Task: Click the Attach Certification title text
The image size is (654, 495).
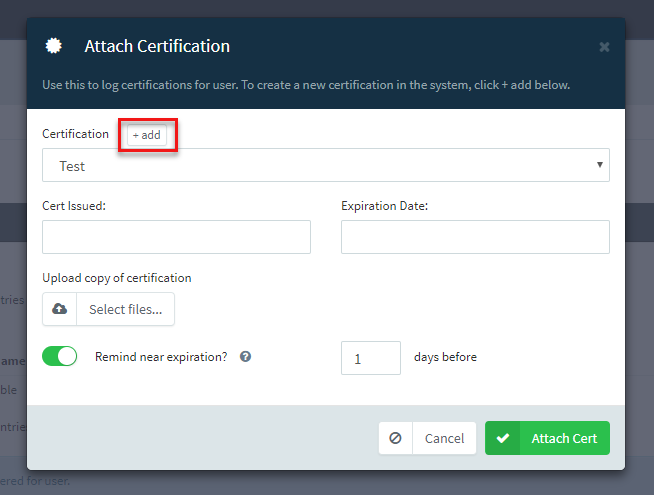Action: pos(157,46)
